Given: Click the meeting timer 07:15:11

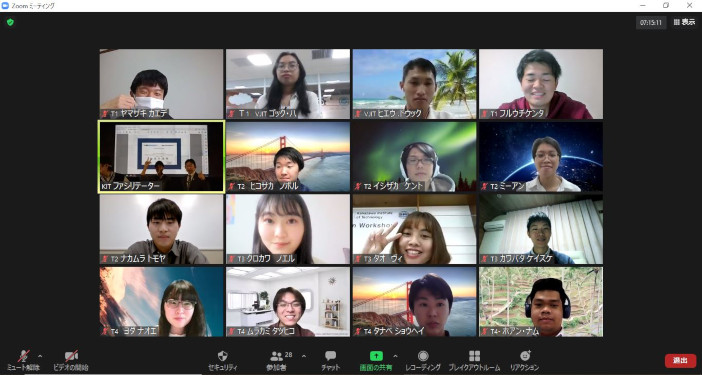Looking at the screenshot, I should (651, 23).
